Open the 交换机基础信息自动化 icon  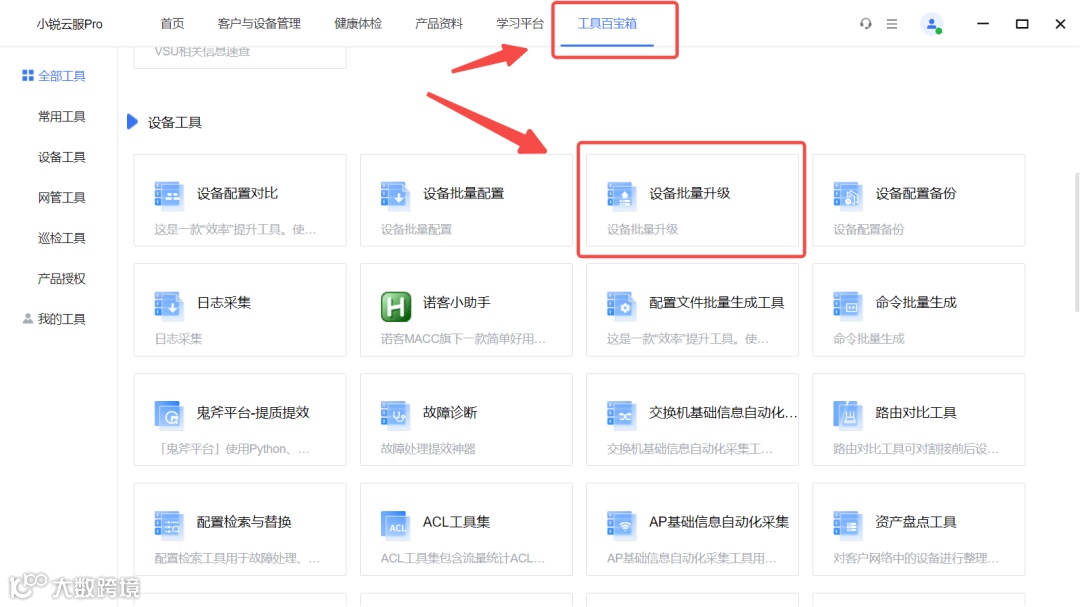click(x=621, y=414)
